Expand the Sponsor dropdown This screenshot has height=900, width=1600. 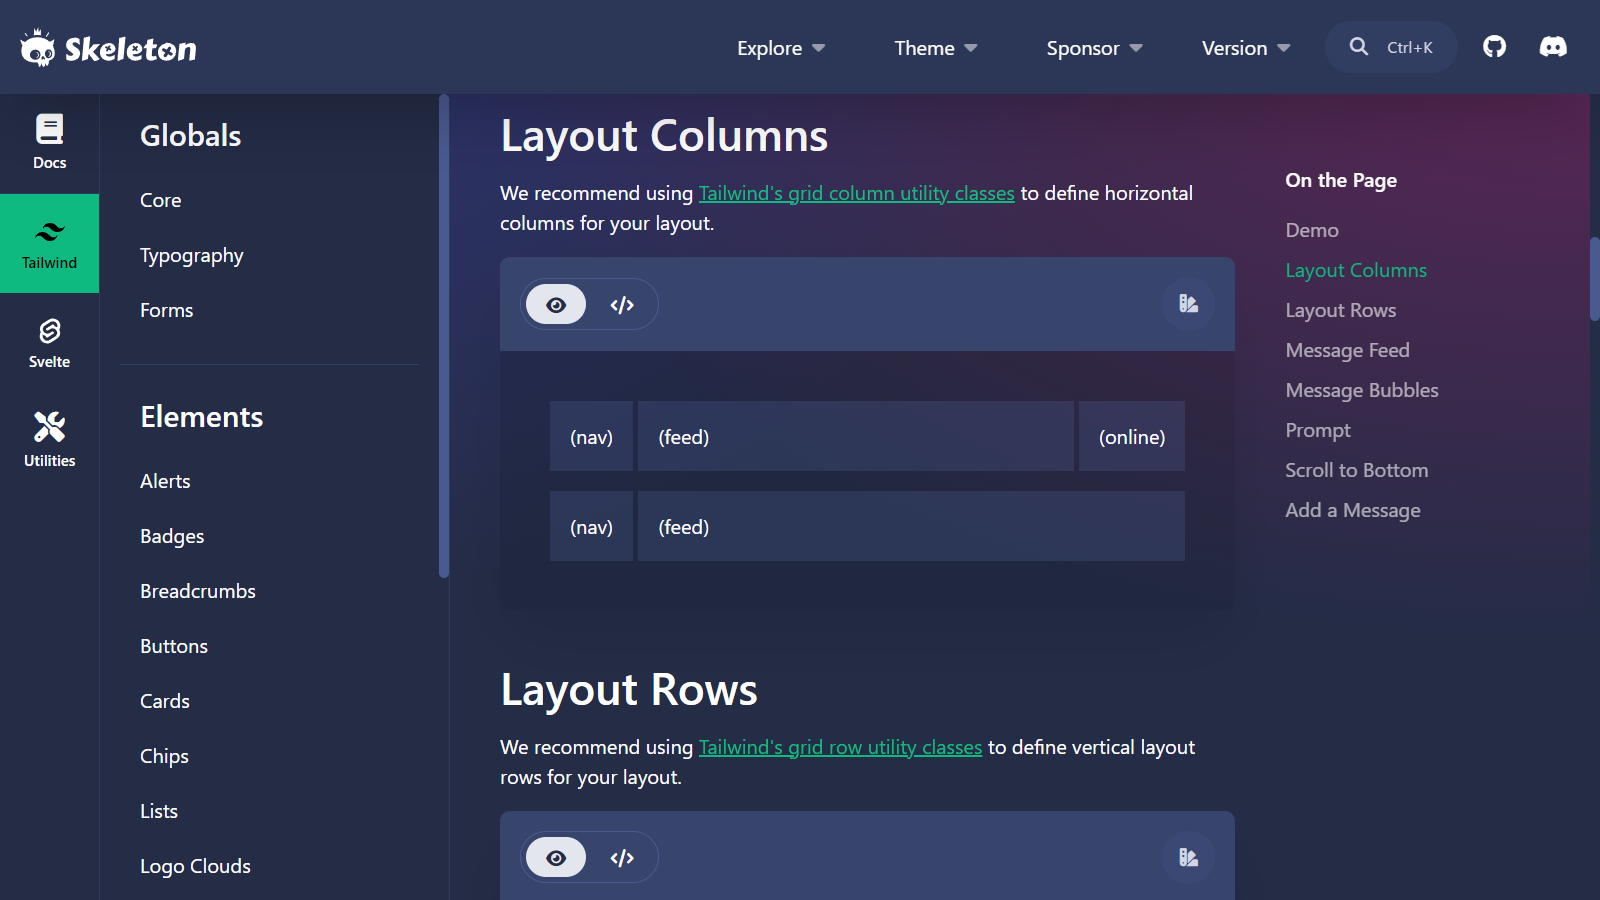click(1094, 48)
